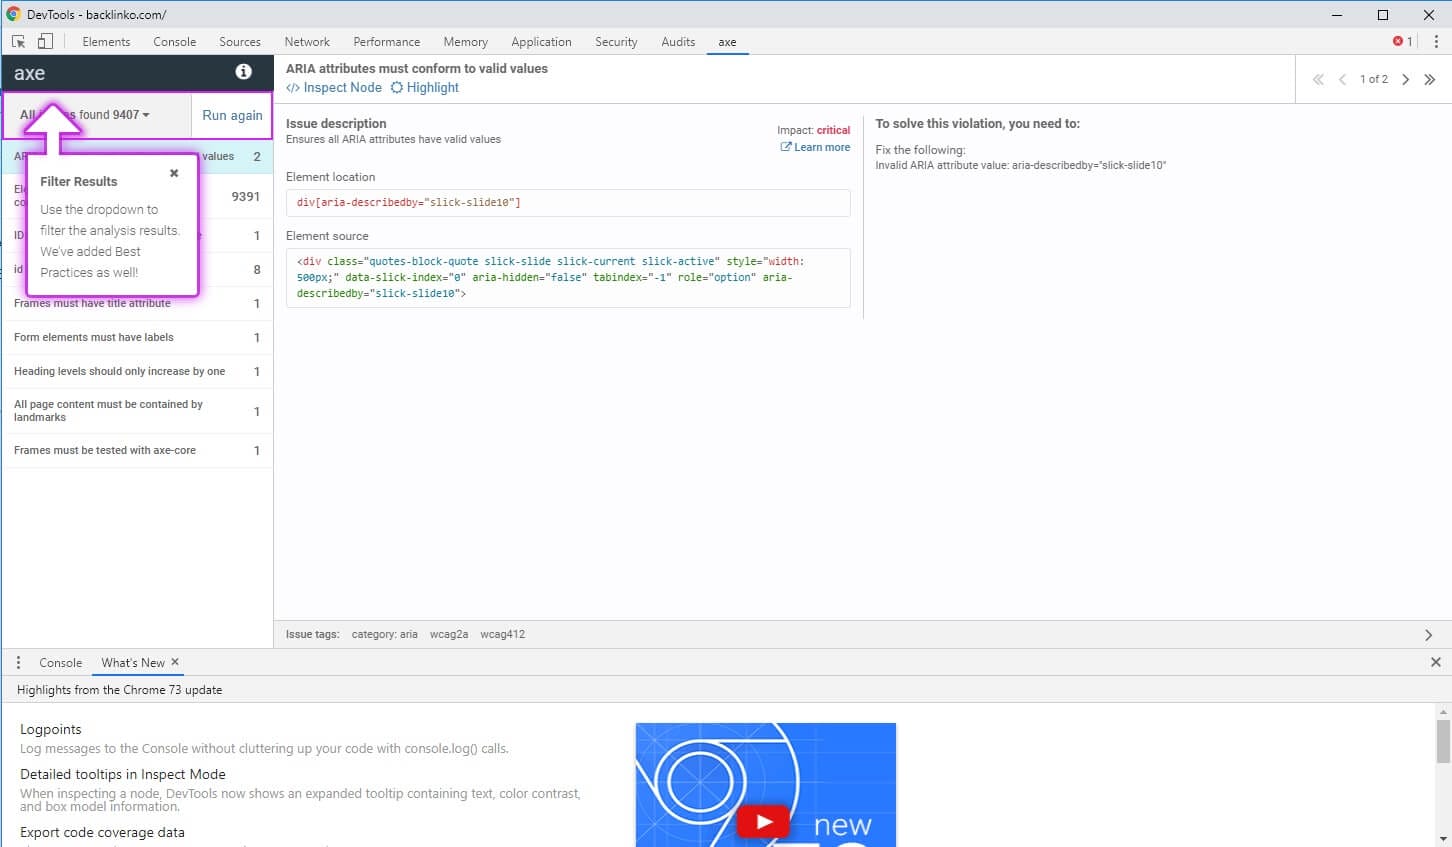Switch to the Application tab
Screen dimensions: 1452x847
click(541, 42)
